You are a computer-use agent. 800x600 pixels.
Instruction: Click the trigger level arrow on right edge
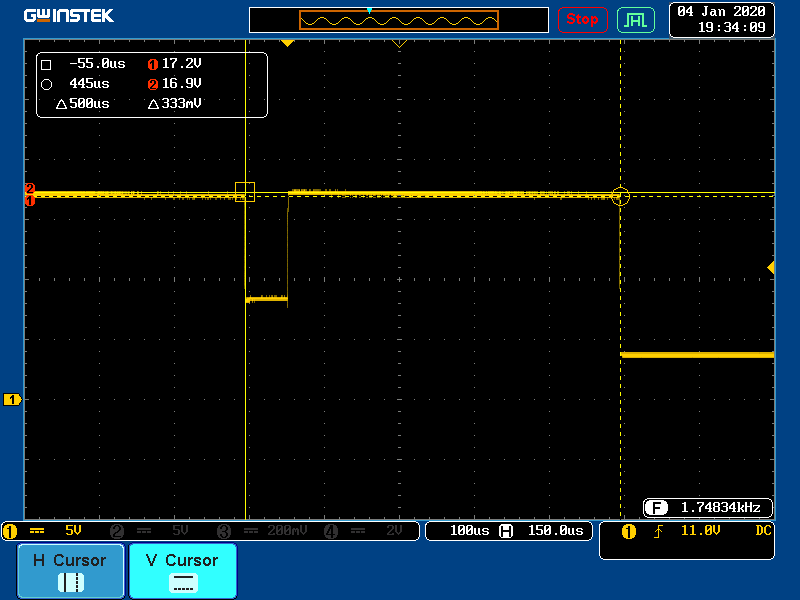(770, 267)
